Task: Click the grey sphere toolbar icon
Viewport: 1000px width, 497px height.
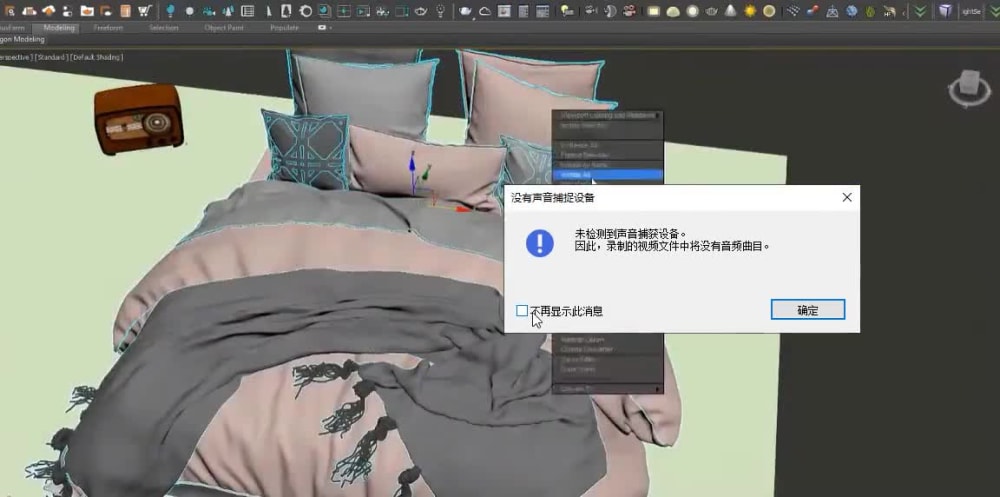Action: tap(189, 11)
